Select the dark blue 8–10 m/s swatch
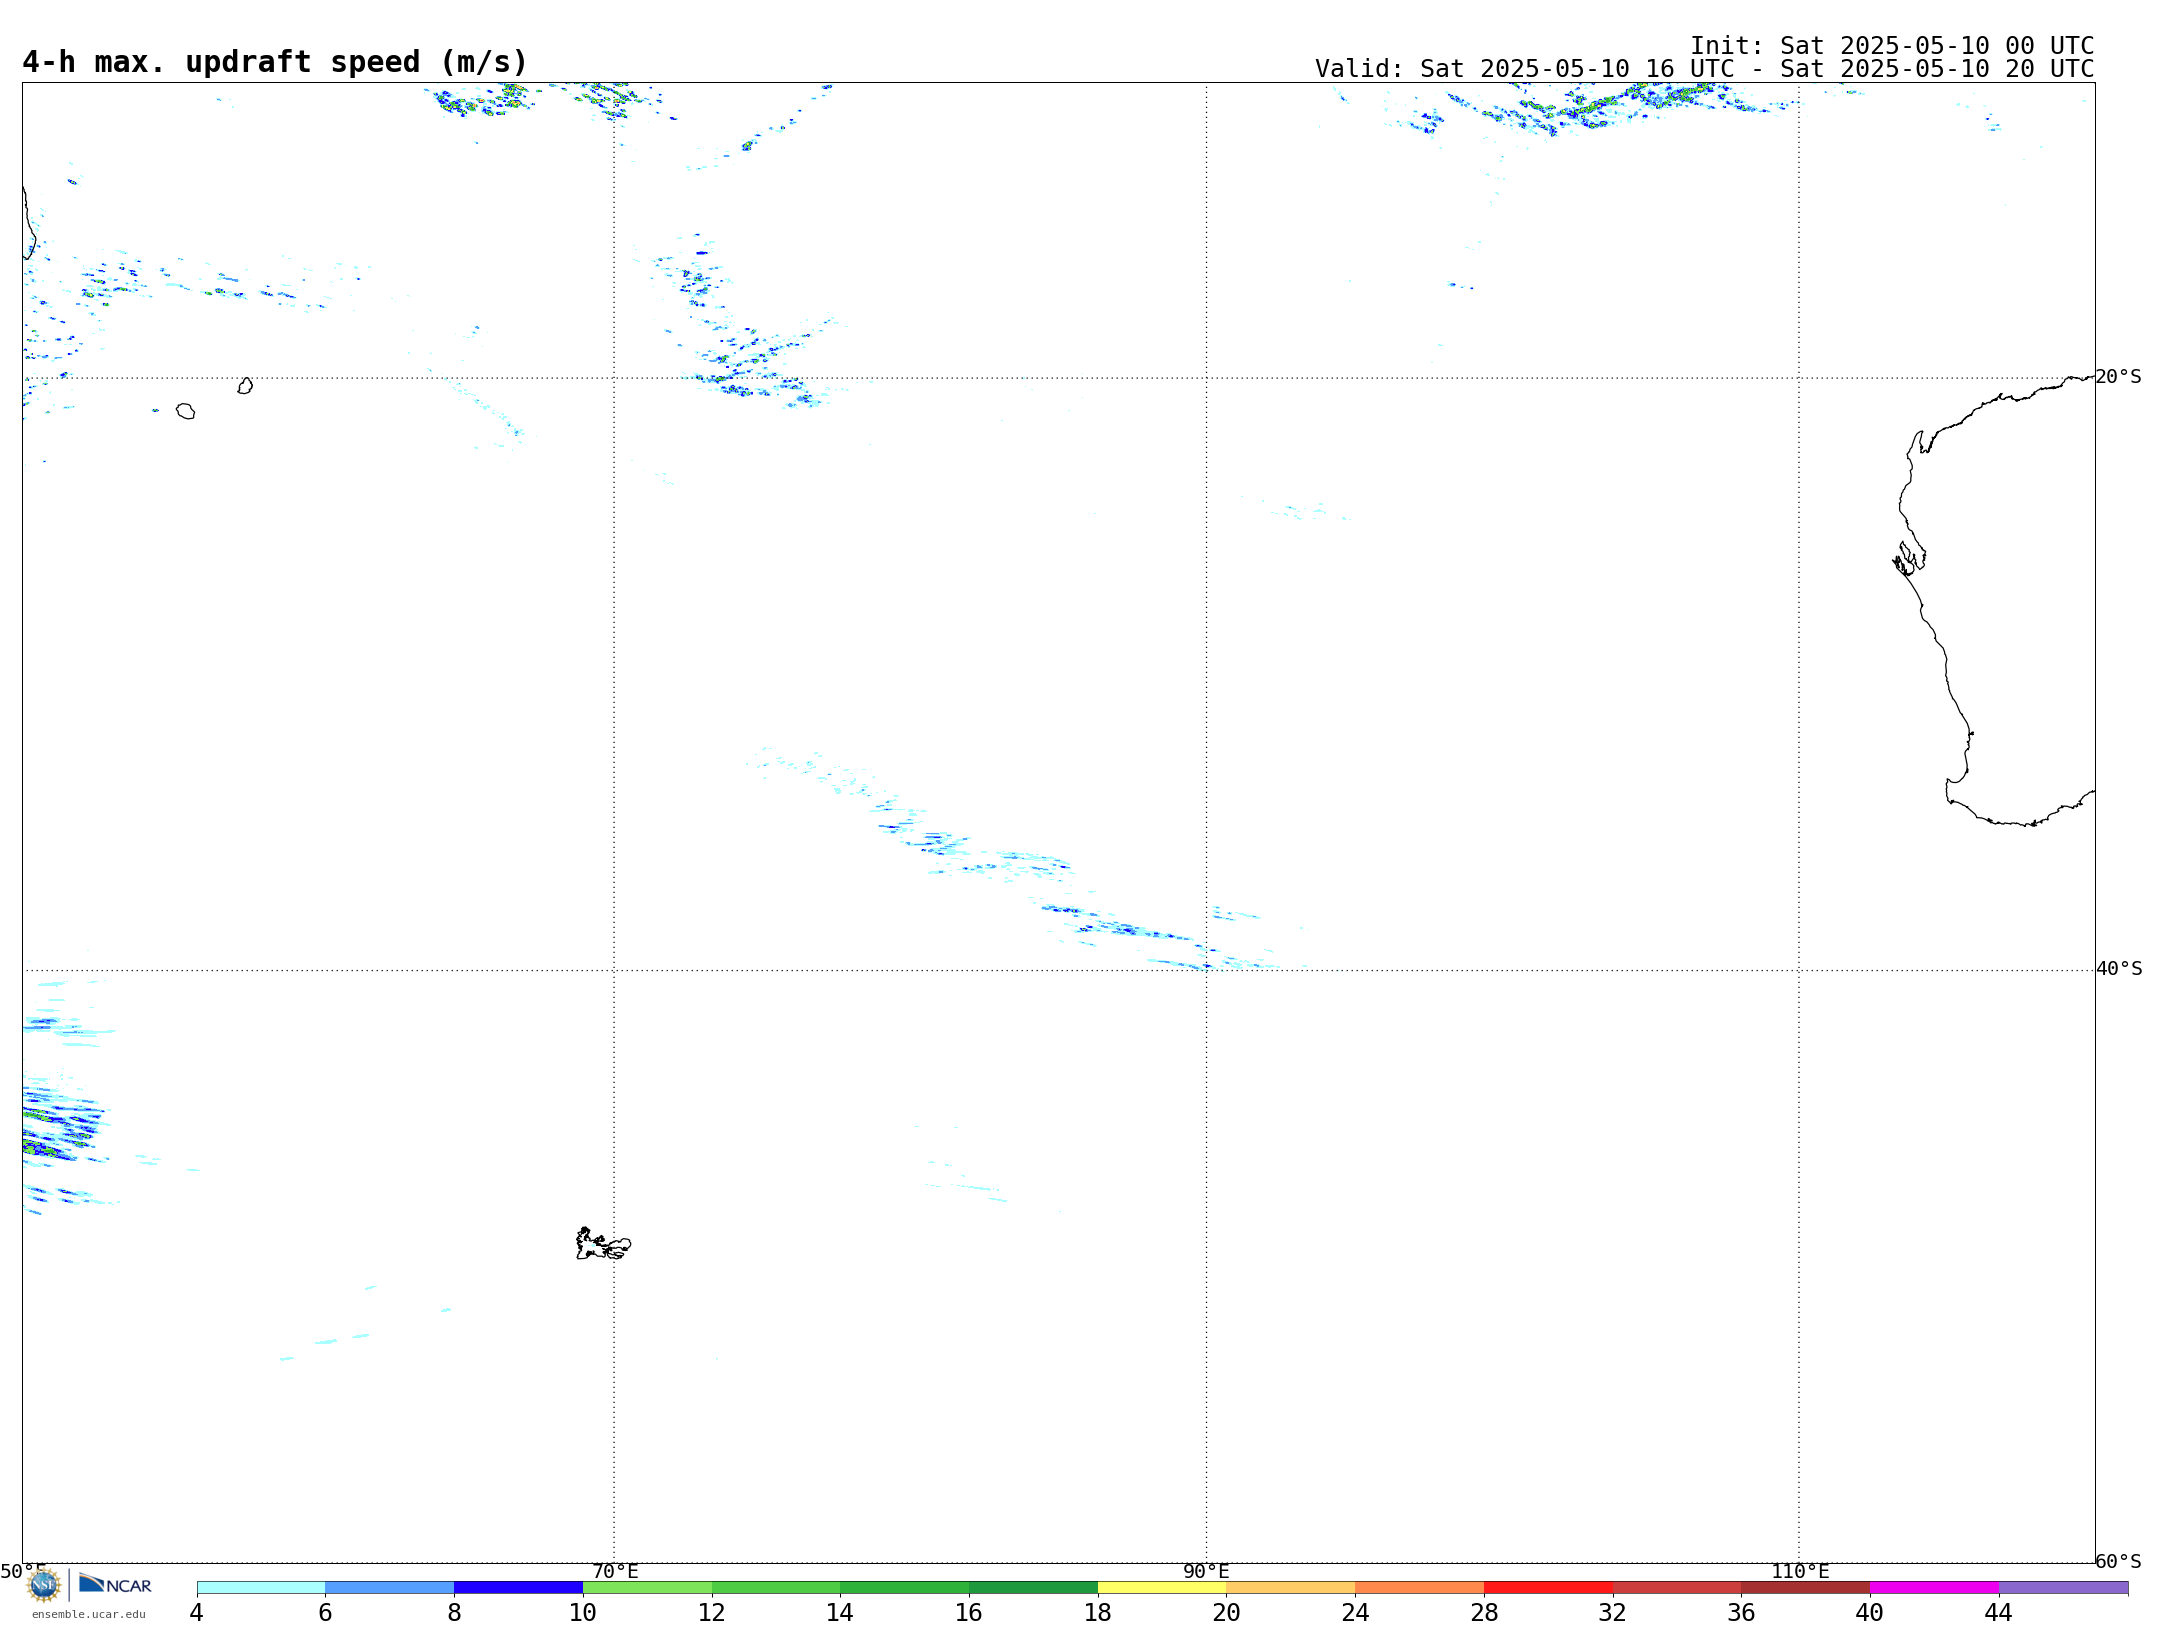 click(x=518, y=1587)
